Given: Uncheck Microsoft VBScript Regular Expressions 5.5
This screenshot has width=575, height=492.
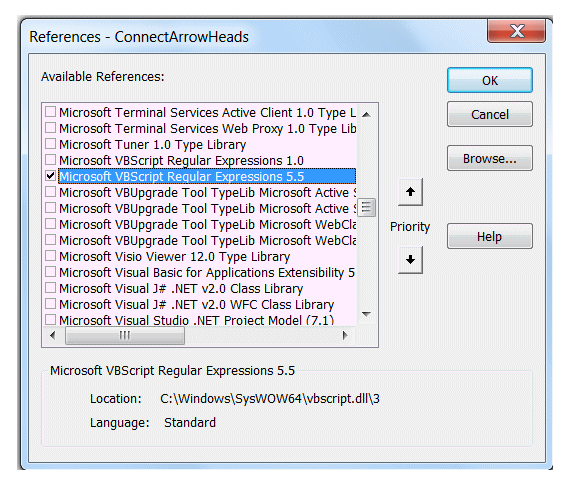Looking at the screenshot, I should click(50, 176).
